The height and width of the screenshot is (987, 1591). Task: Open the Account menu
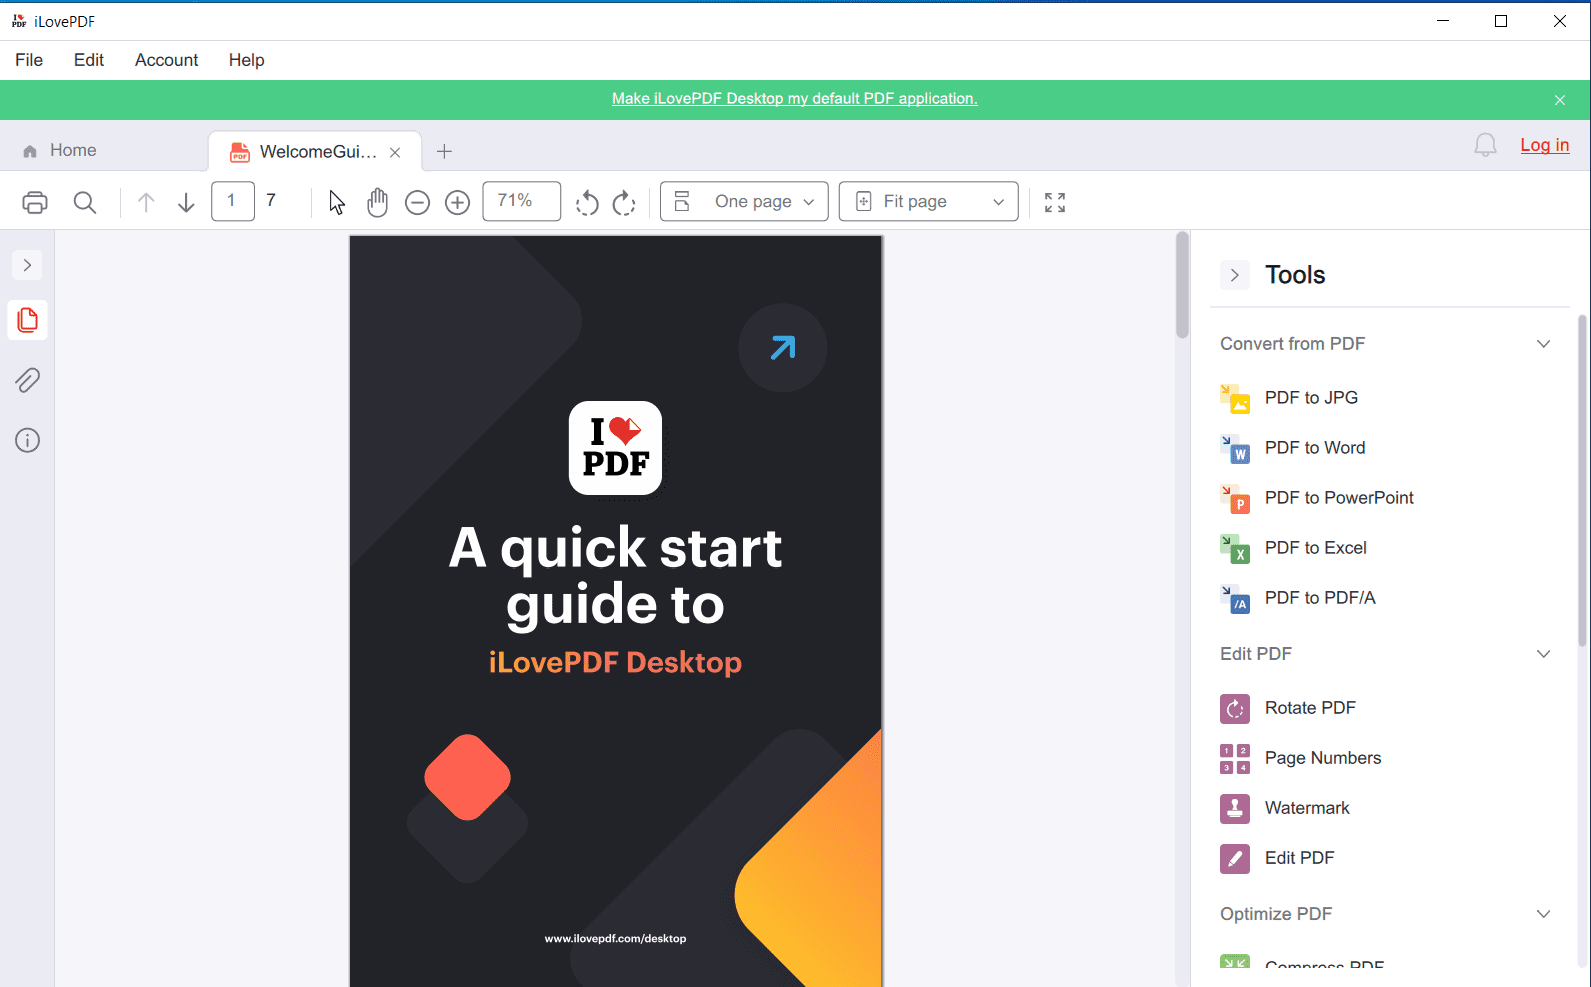click(166, 60)
